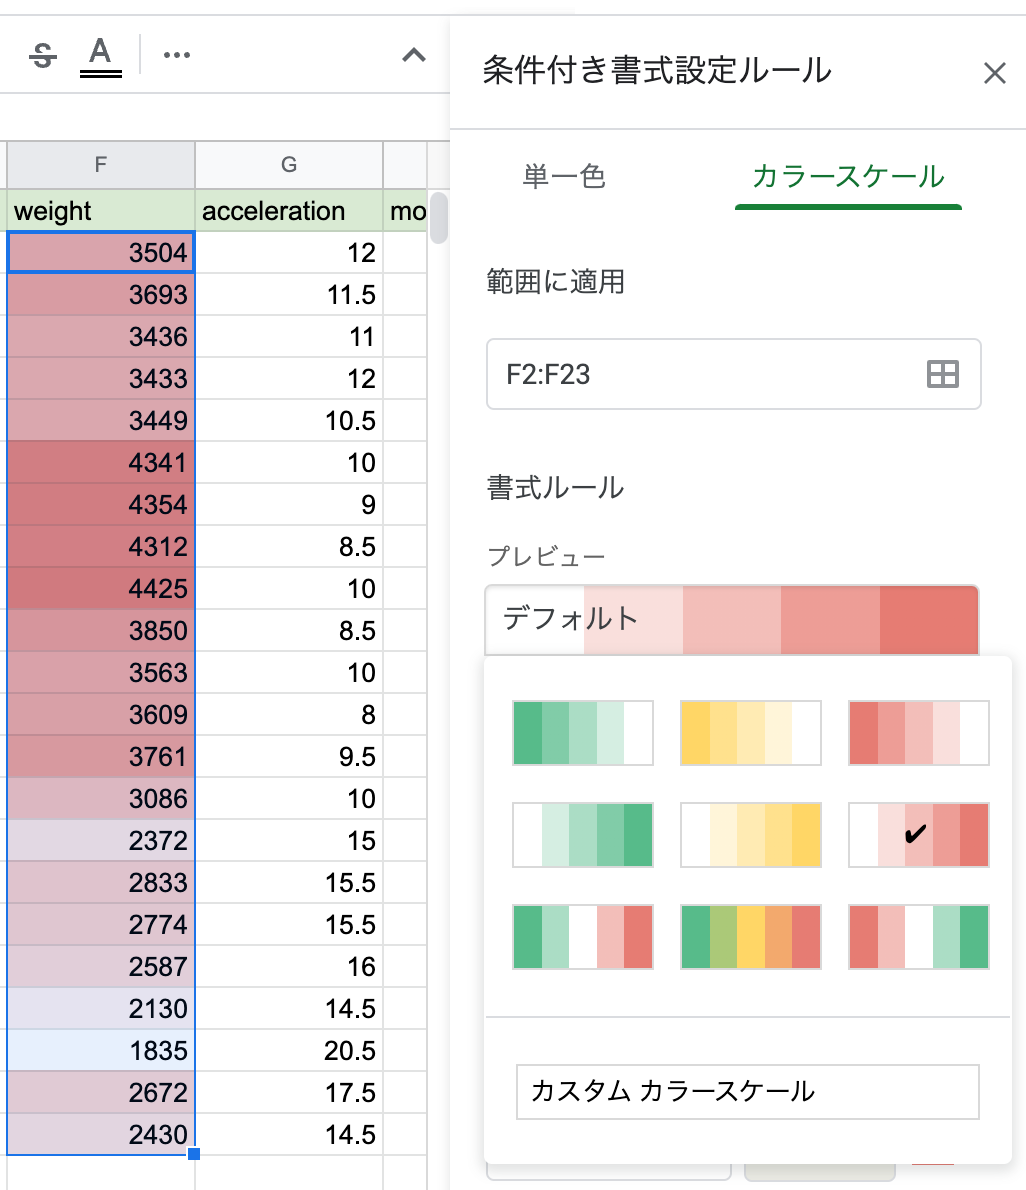Open the デフォルト preview color scale dropdown
This screenshot has width=1026, height=1190.
click(732, 619)
